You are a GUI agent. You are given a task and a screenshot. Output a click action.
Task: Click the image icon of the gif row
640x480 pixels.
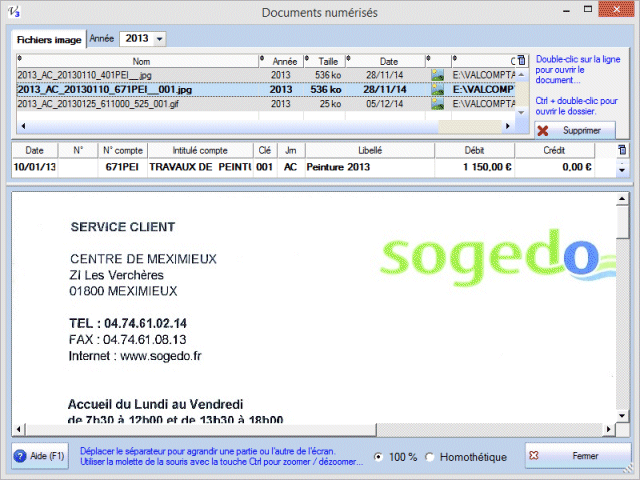(x=436, y=103)
